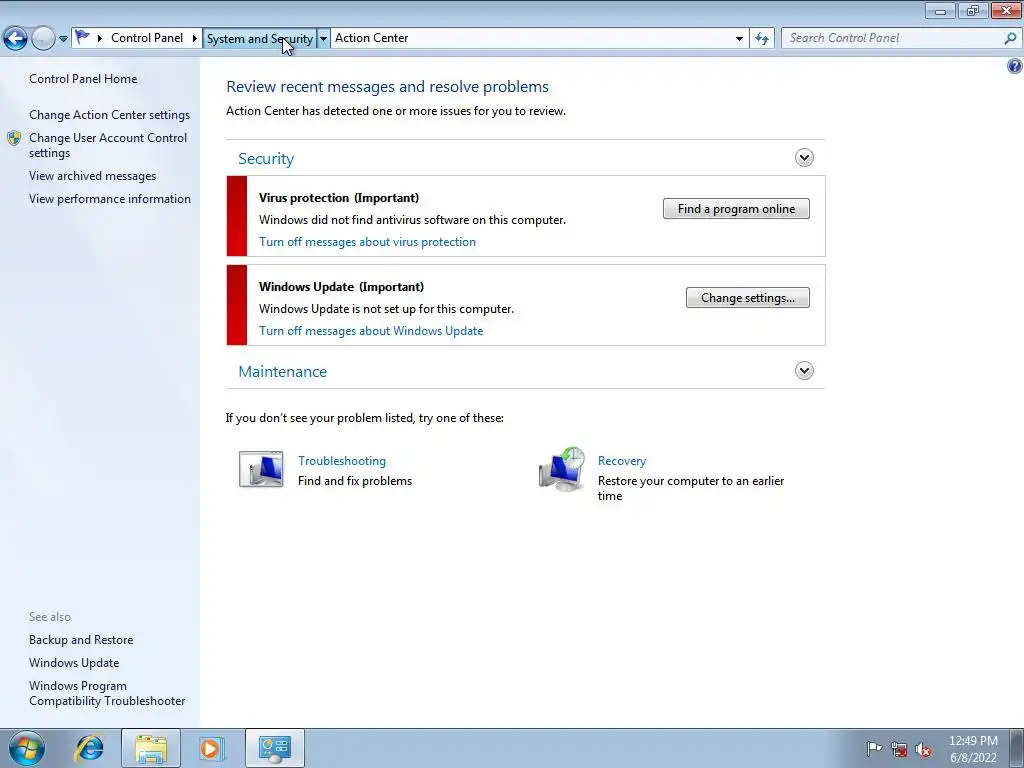Open Change User Account Control settings
The height and width of the screenshot is (768, 1024).
point(108,145)
